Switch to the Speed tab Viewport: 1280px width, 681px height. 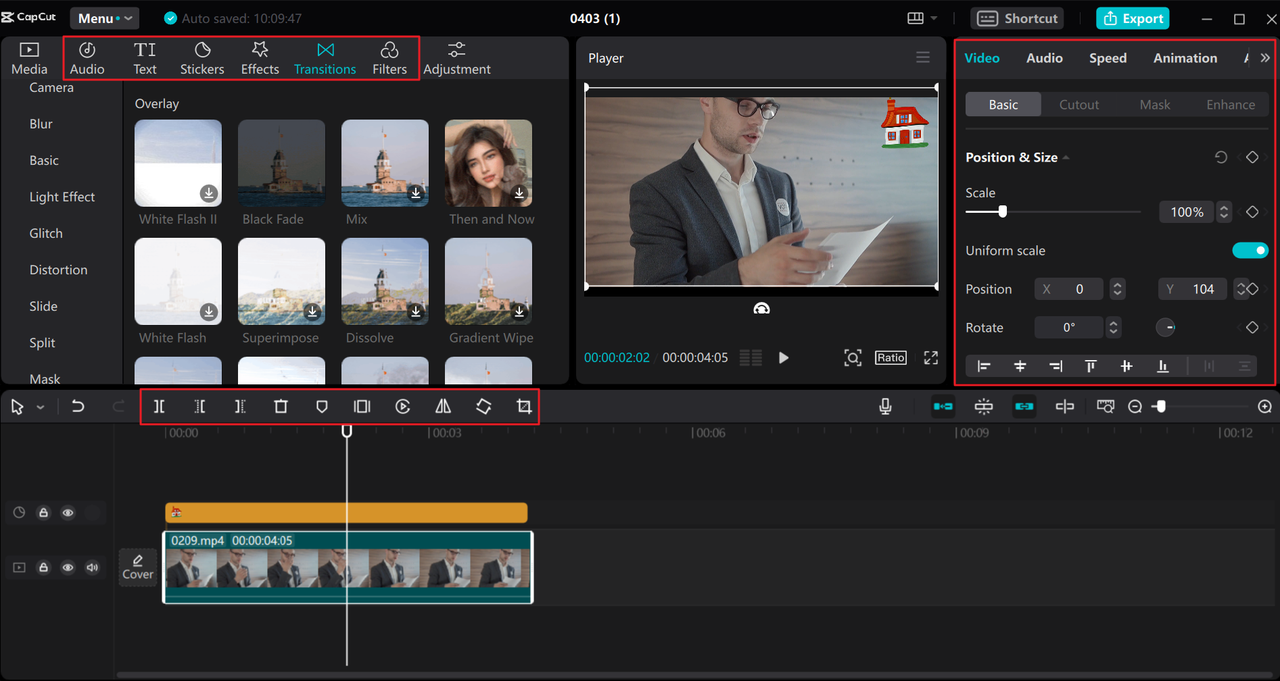(1108, 58)
